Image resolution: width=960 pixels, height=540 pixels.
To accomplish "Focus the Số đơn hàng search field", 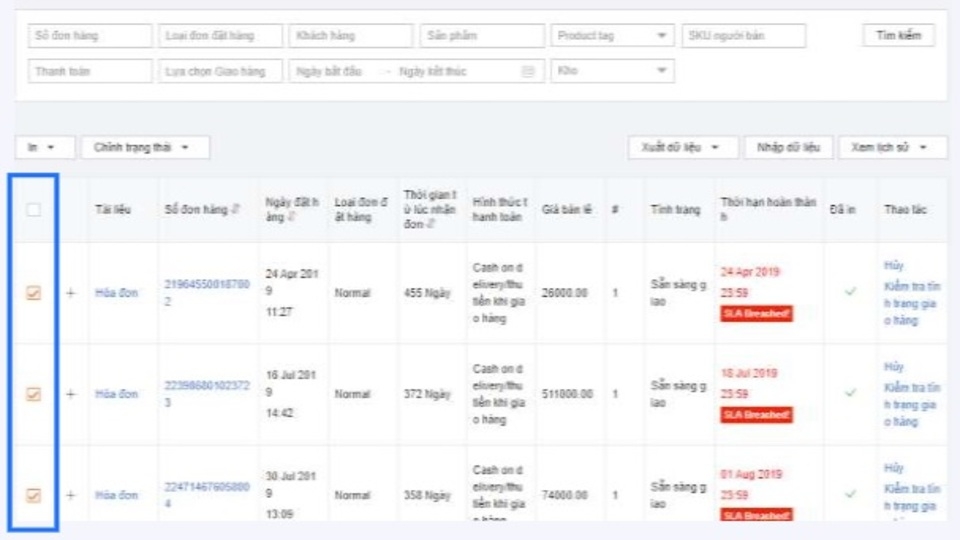I will click(x=89, y=36).
